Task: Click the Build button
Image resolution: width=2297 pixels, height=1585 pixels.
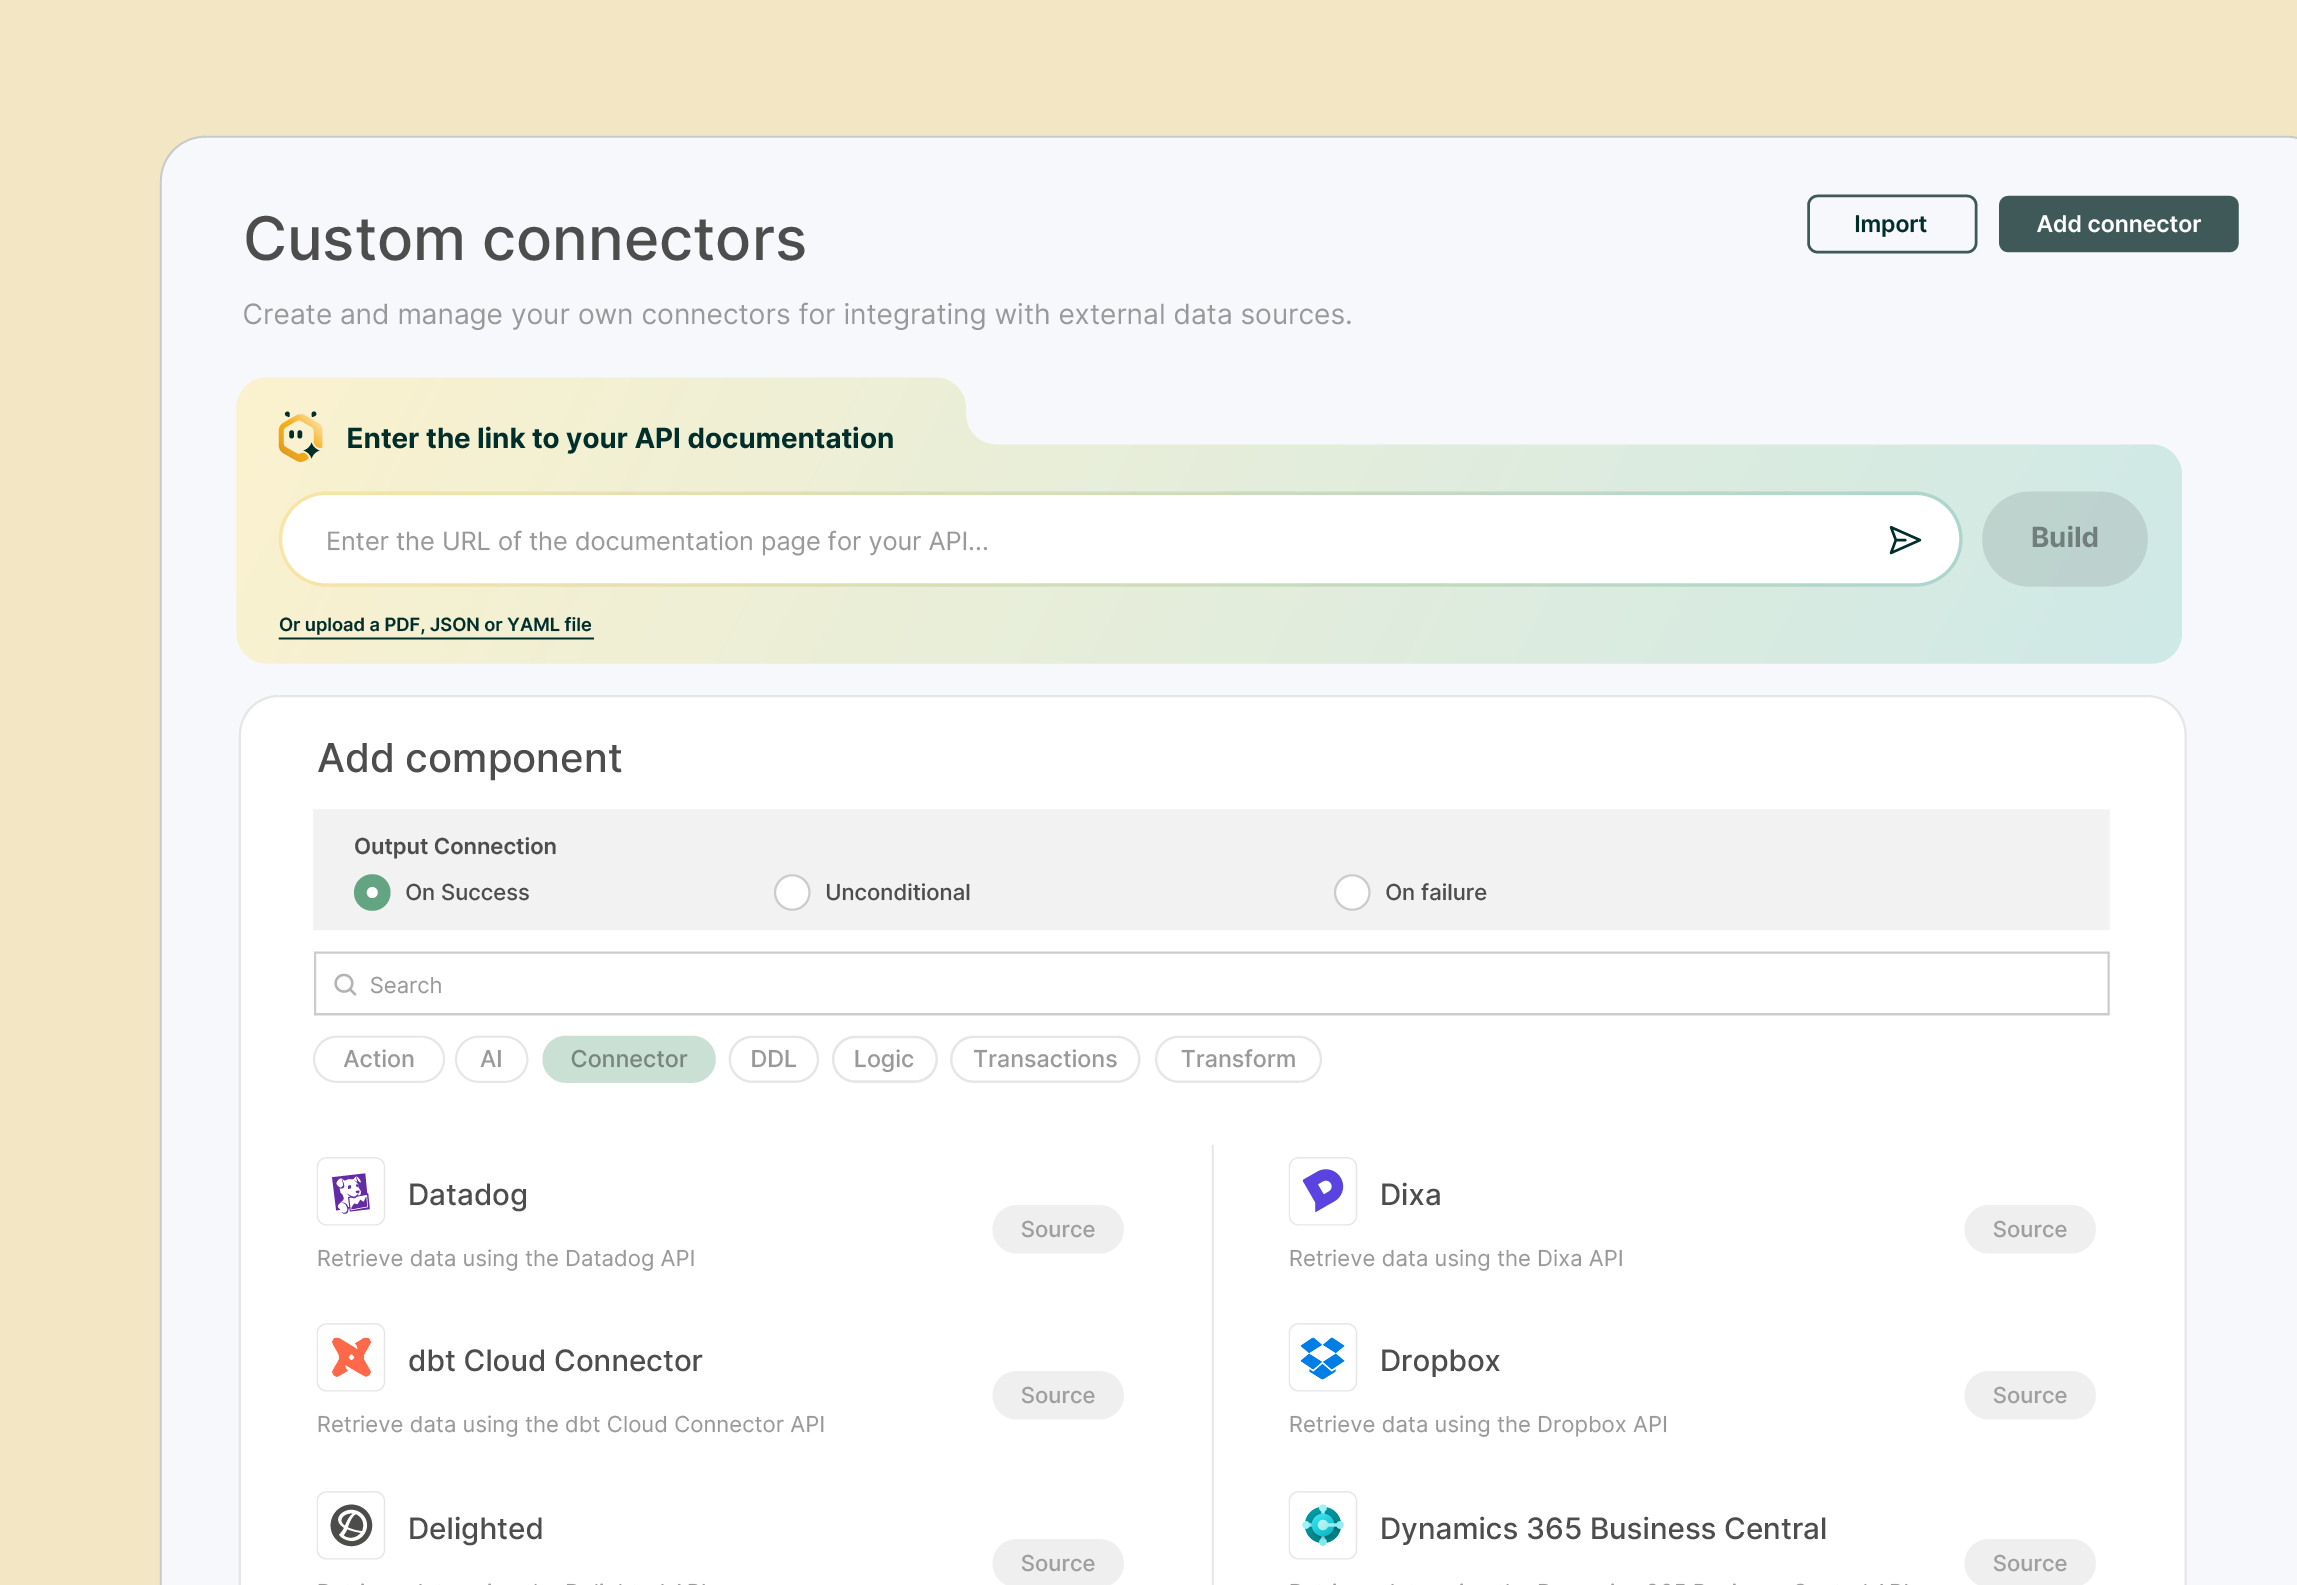Action: (2063, 538)
